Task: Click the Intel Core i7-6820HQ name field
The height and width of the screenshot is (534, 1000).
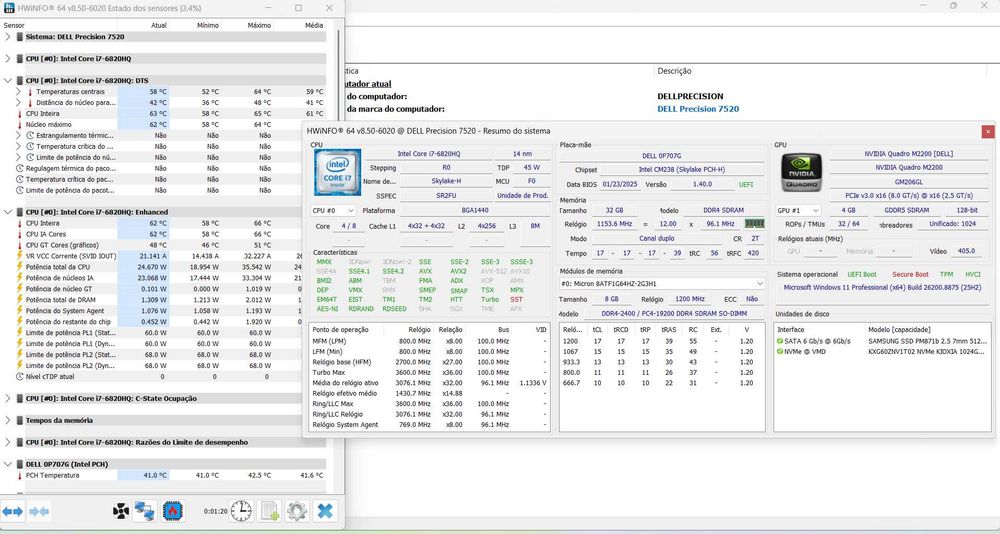Action: coord(429,154)
